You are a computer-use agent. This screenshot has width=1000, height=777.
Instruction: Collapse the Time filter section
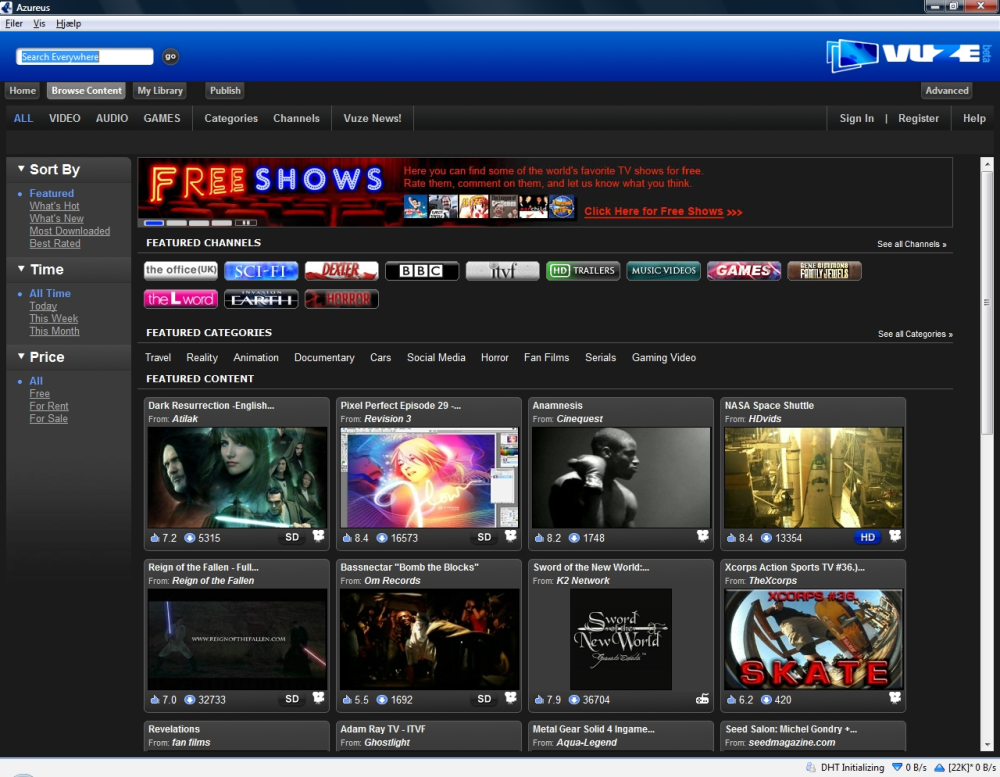coord(21,269)
